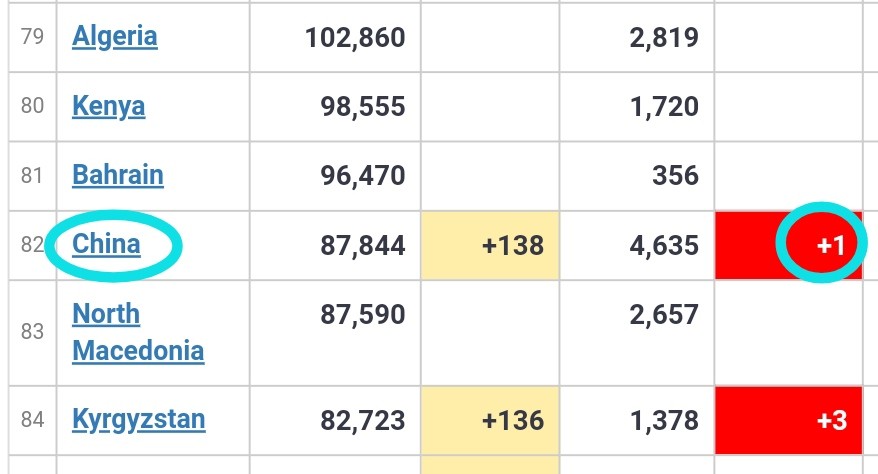This screenshot has width=878, height=474.
Task: Select China's +138 new cases cell
Action: (x=490, y=245)
